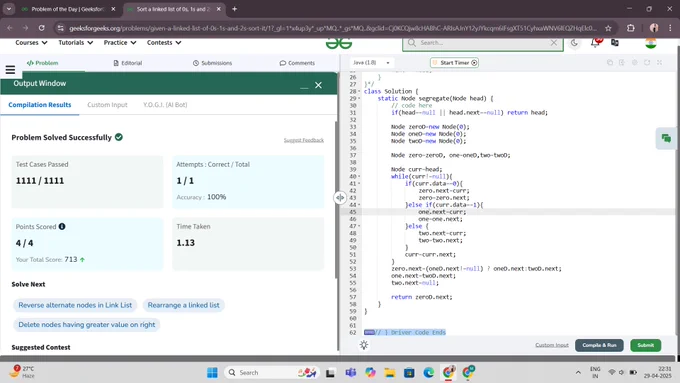Collapse code fold at line 40
This screenshot has width=680, height=383.
pyautogui.click(x=359, y=177)
